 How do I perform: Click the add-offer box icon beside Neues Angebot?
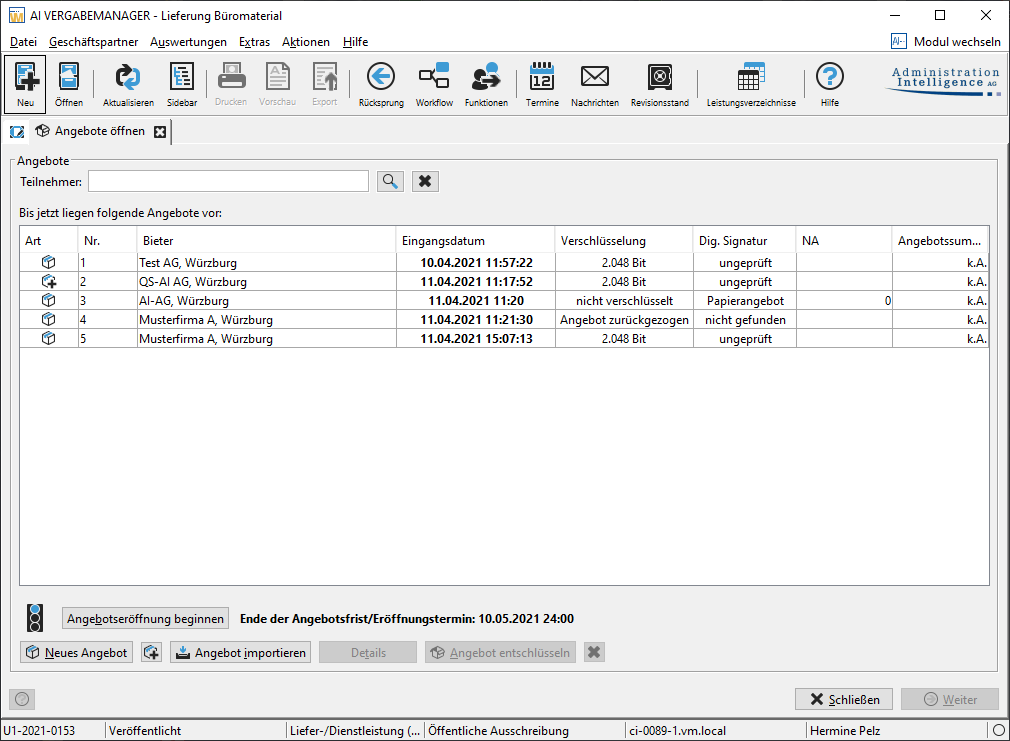pyautogui.click(x=151, y=652)
